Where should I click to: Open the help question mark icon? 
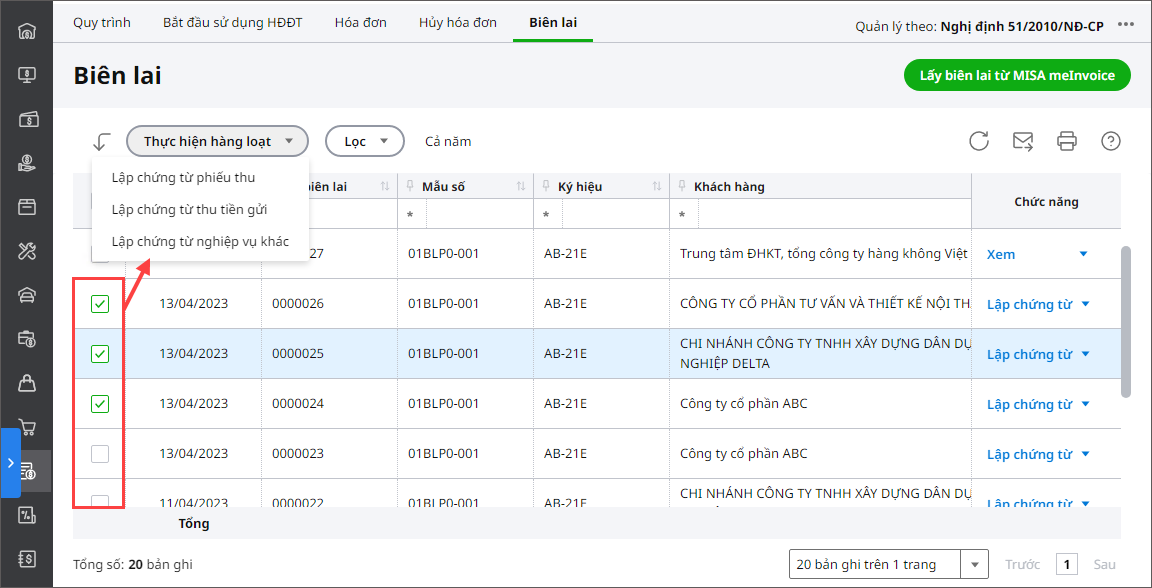tap(1110, 141)
